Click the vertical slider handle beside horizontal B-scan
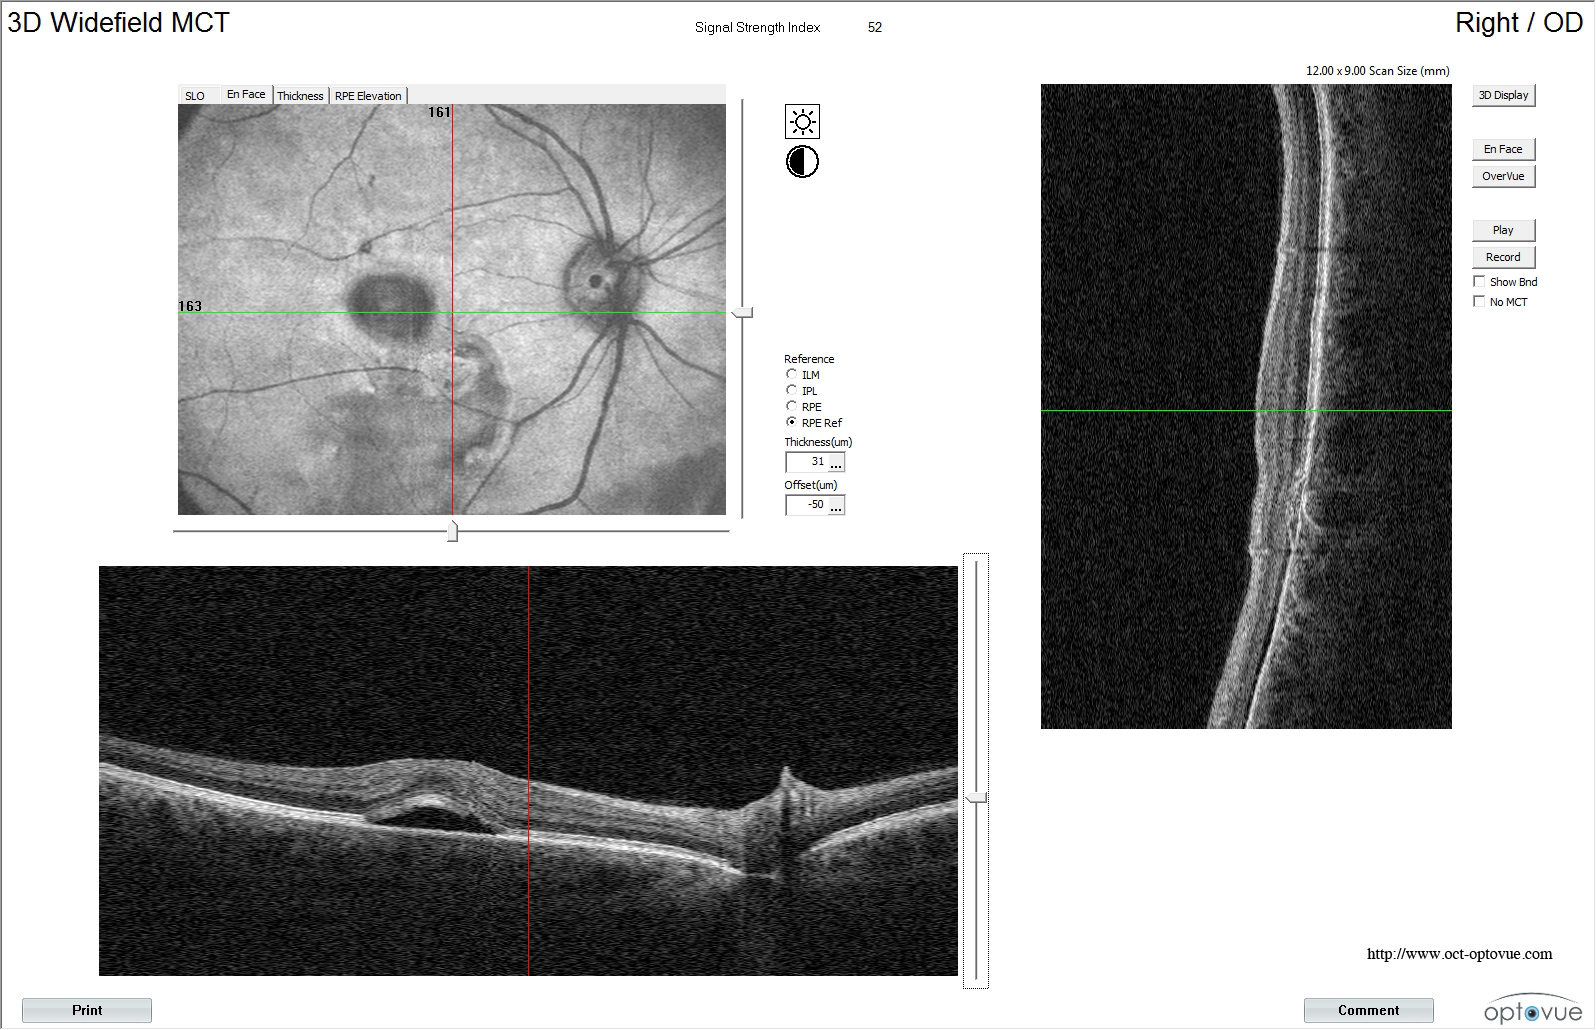 (x=976, y=797)
